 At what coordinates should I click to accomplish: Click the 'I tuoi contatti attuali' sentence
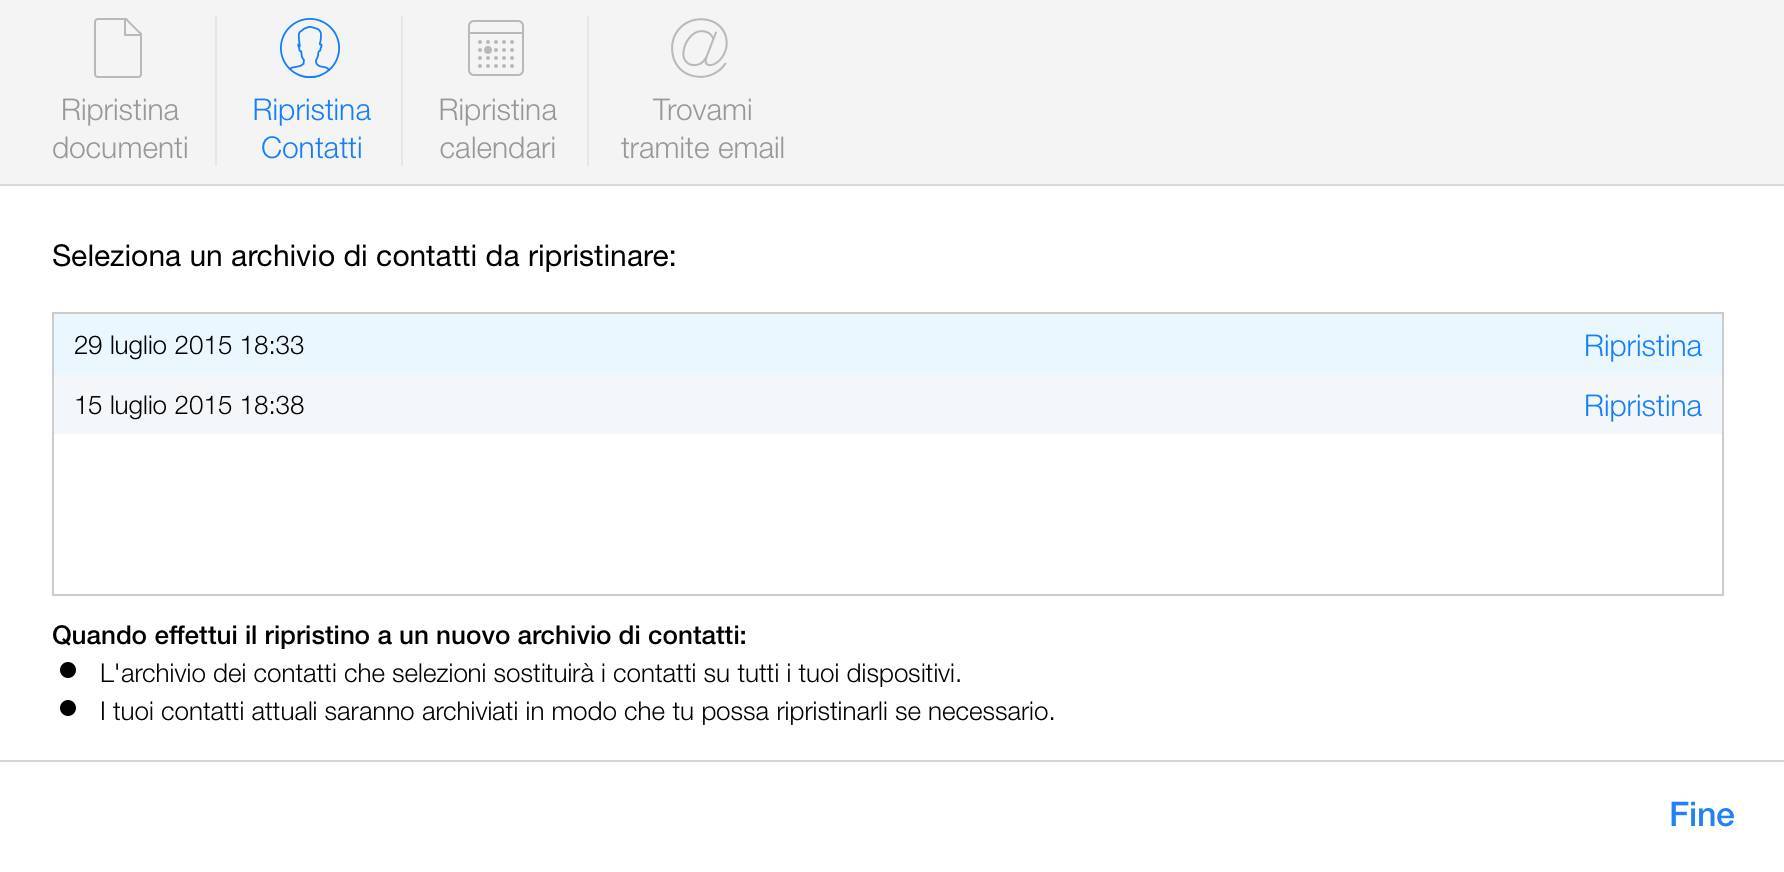577,712
